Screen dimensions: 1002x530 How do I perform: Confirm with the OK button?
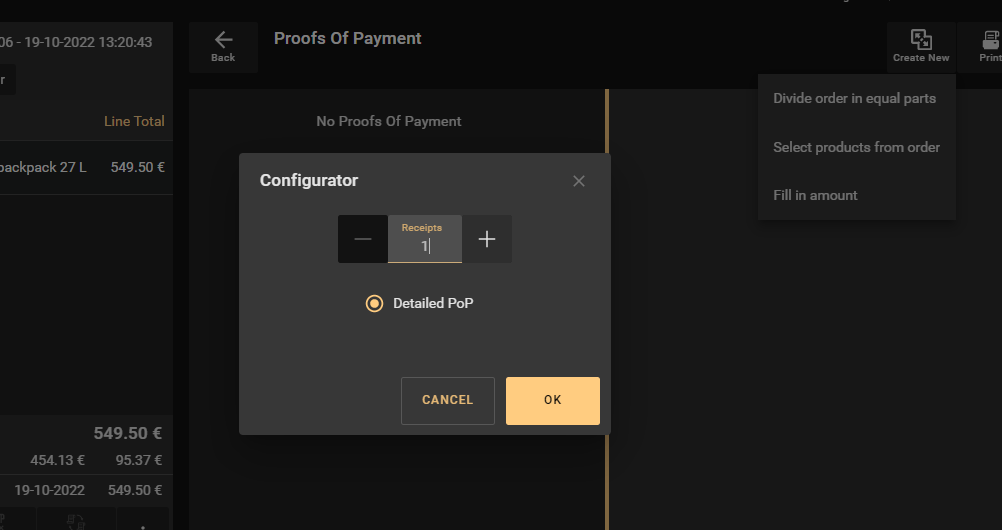(x=553, y=401)
